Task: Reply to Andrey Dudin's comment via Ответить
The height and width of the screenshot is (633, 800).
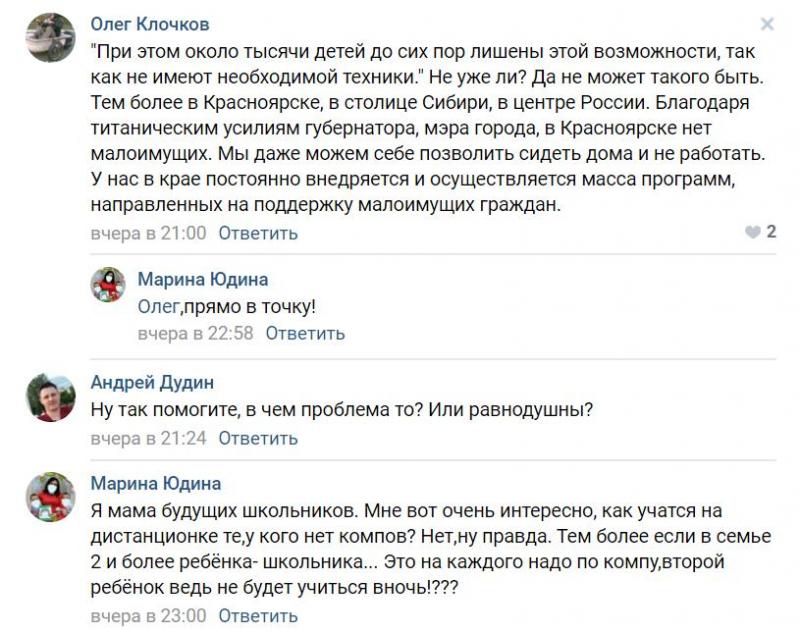Action: point(258,438)
